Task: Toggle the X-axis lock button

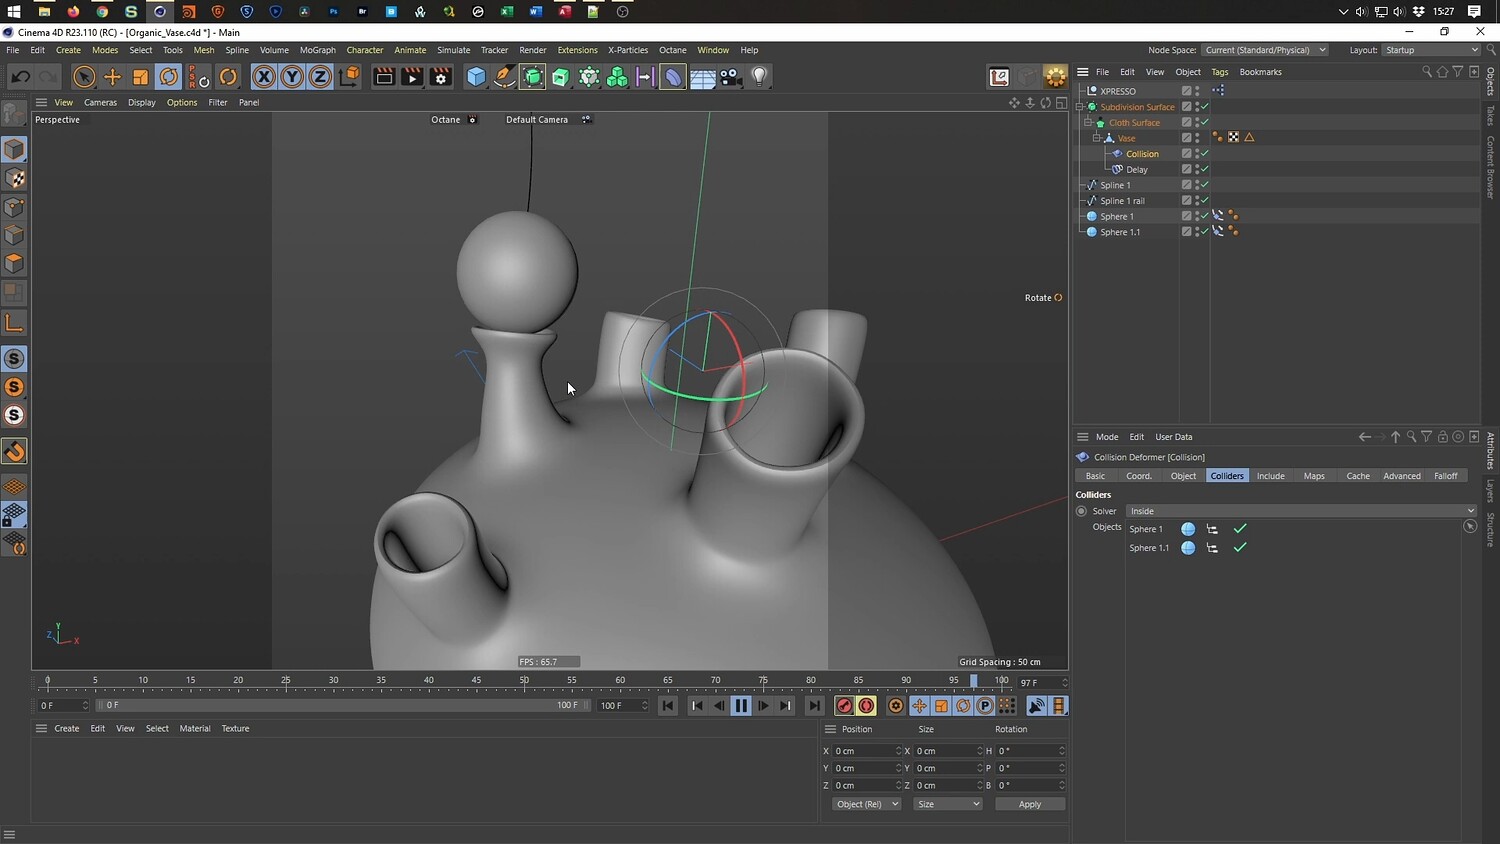Action: 263,77
